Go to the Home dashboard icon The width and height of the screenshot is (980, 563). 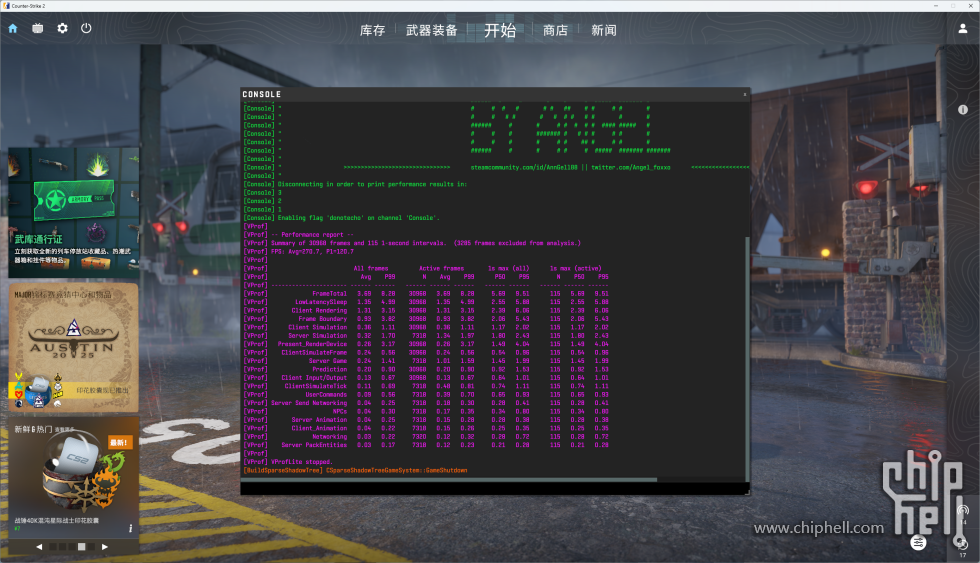[12, 29]
